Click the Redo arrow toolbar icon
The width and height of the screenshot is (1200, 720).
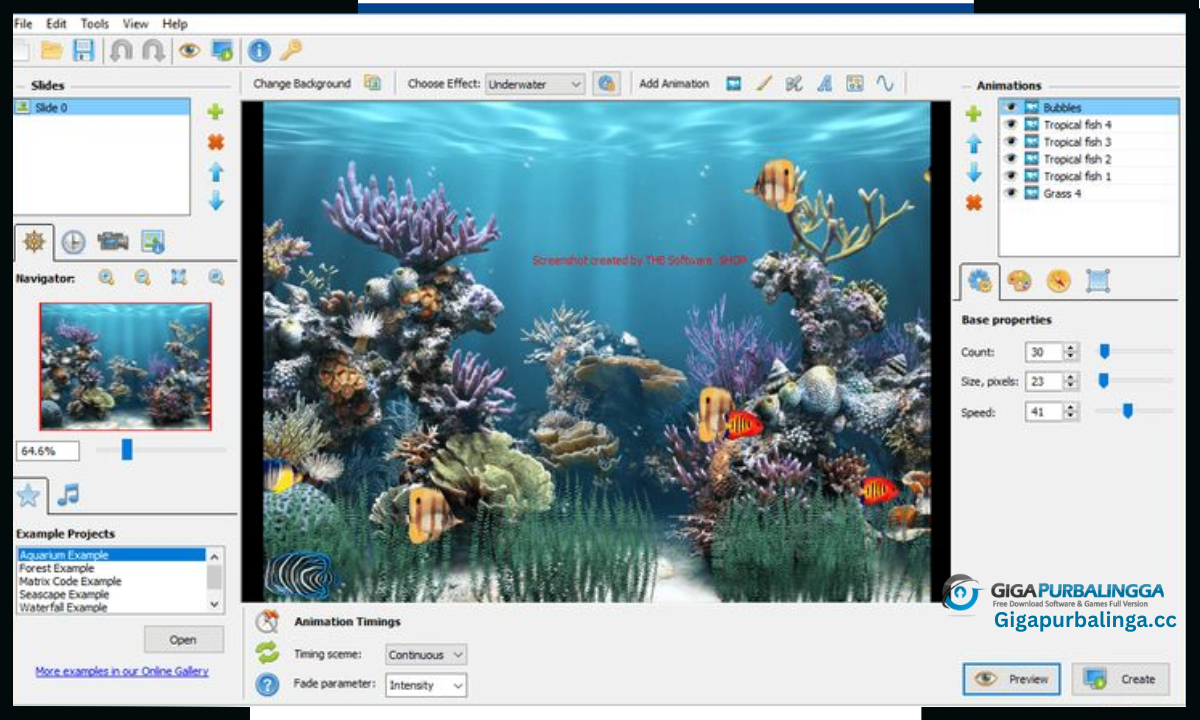[x=154, y=50]
